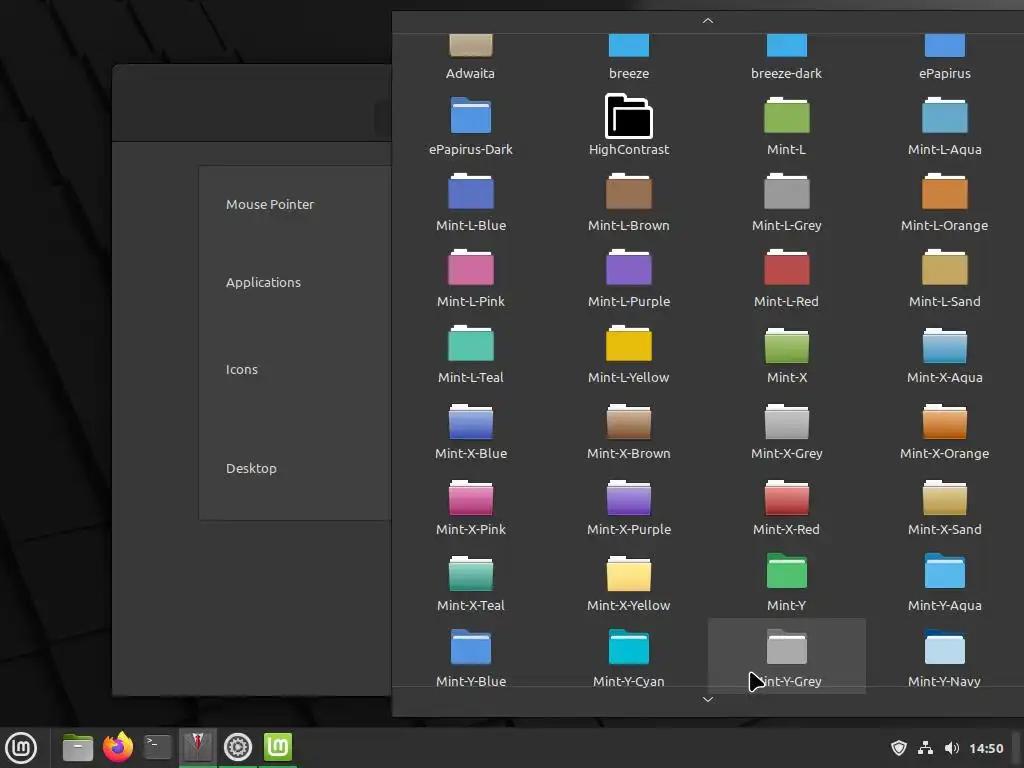Pick Mint-X-Grey icon theme
The width and height of the screenshot is (1024, 768).
pyautogui.click(x=786, y=430)
